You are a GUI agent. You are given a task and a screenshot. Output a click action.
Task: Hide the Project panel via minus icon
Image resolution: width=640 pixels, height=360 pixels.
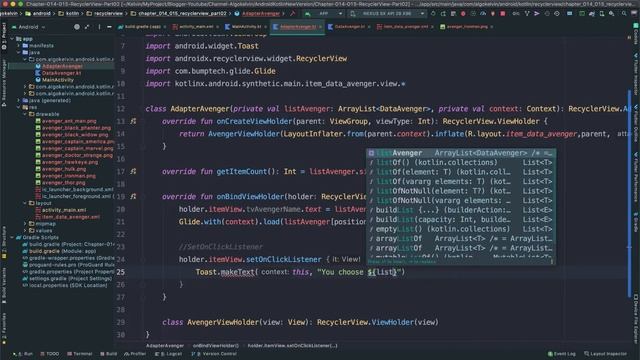tap(109, 27)
